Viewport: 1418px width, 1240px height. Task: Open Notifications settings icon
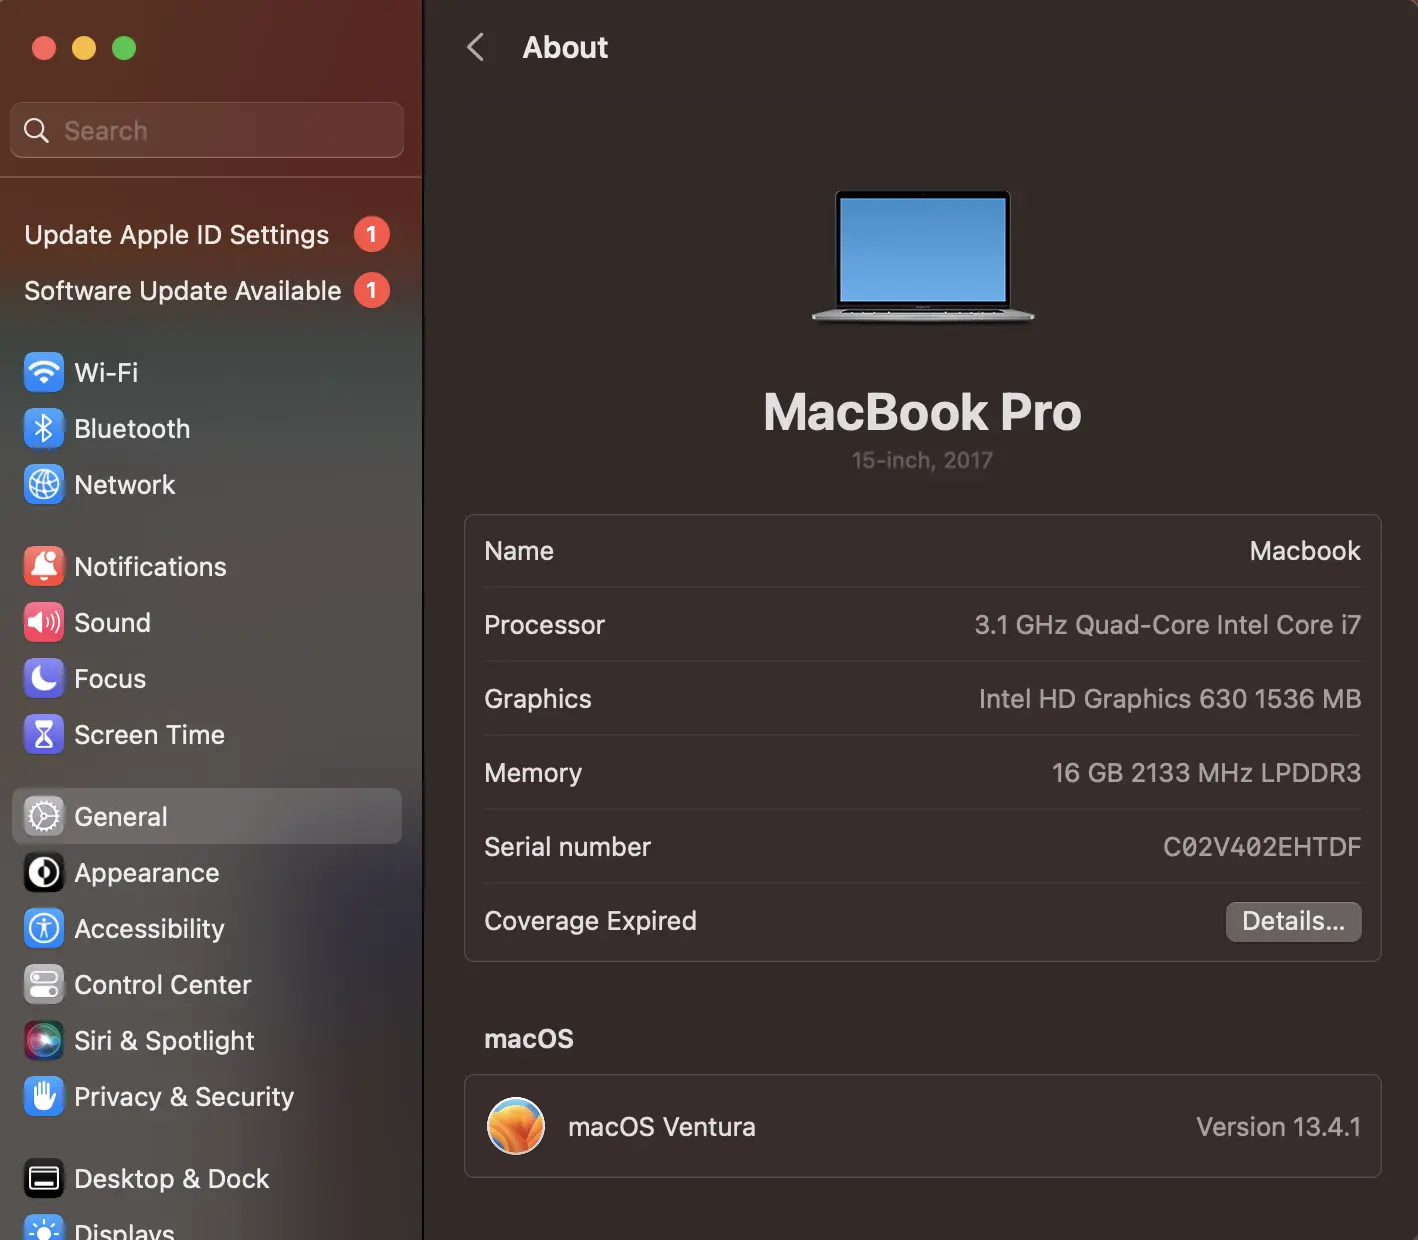(x=43, y=566)
